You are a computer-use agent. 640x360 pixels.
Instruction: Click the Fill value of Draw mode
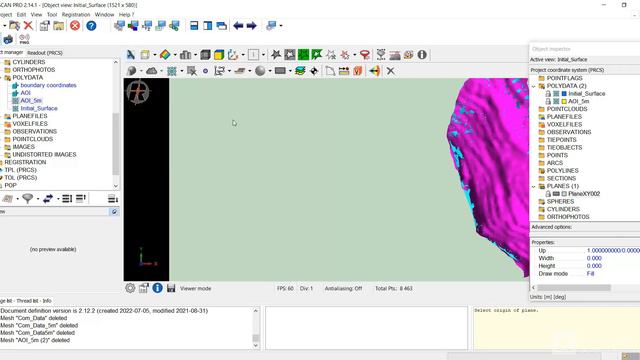(590, 274)
